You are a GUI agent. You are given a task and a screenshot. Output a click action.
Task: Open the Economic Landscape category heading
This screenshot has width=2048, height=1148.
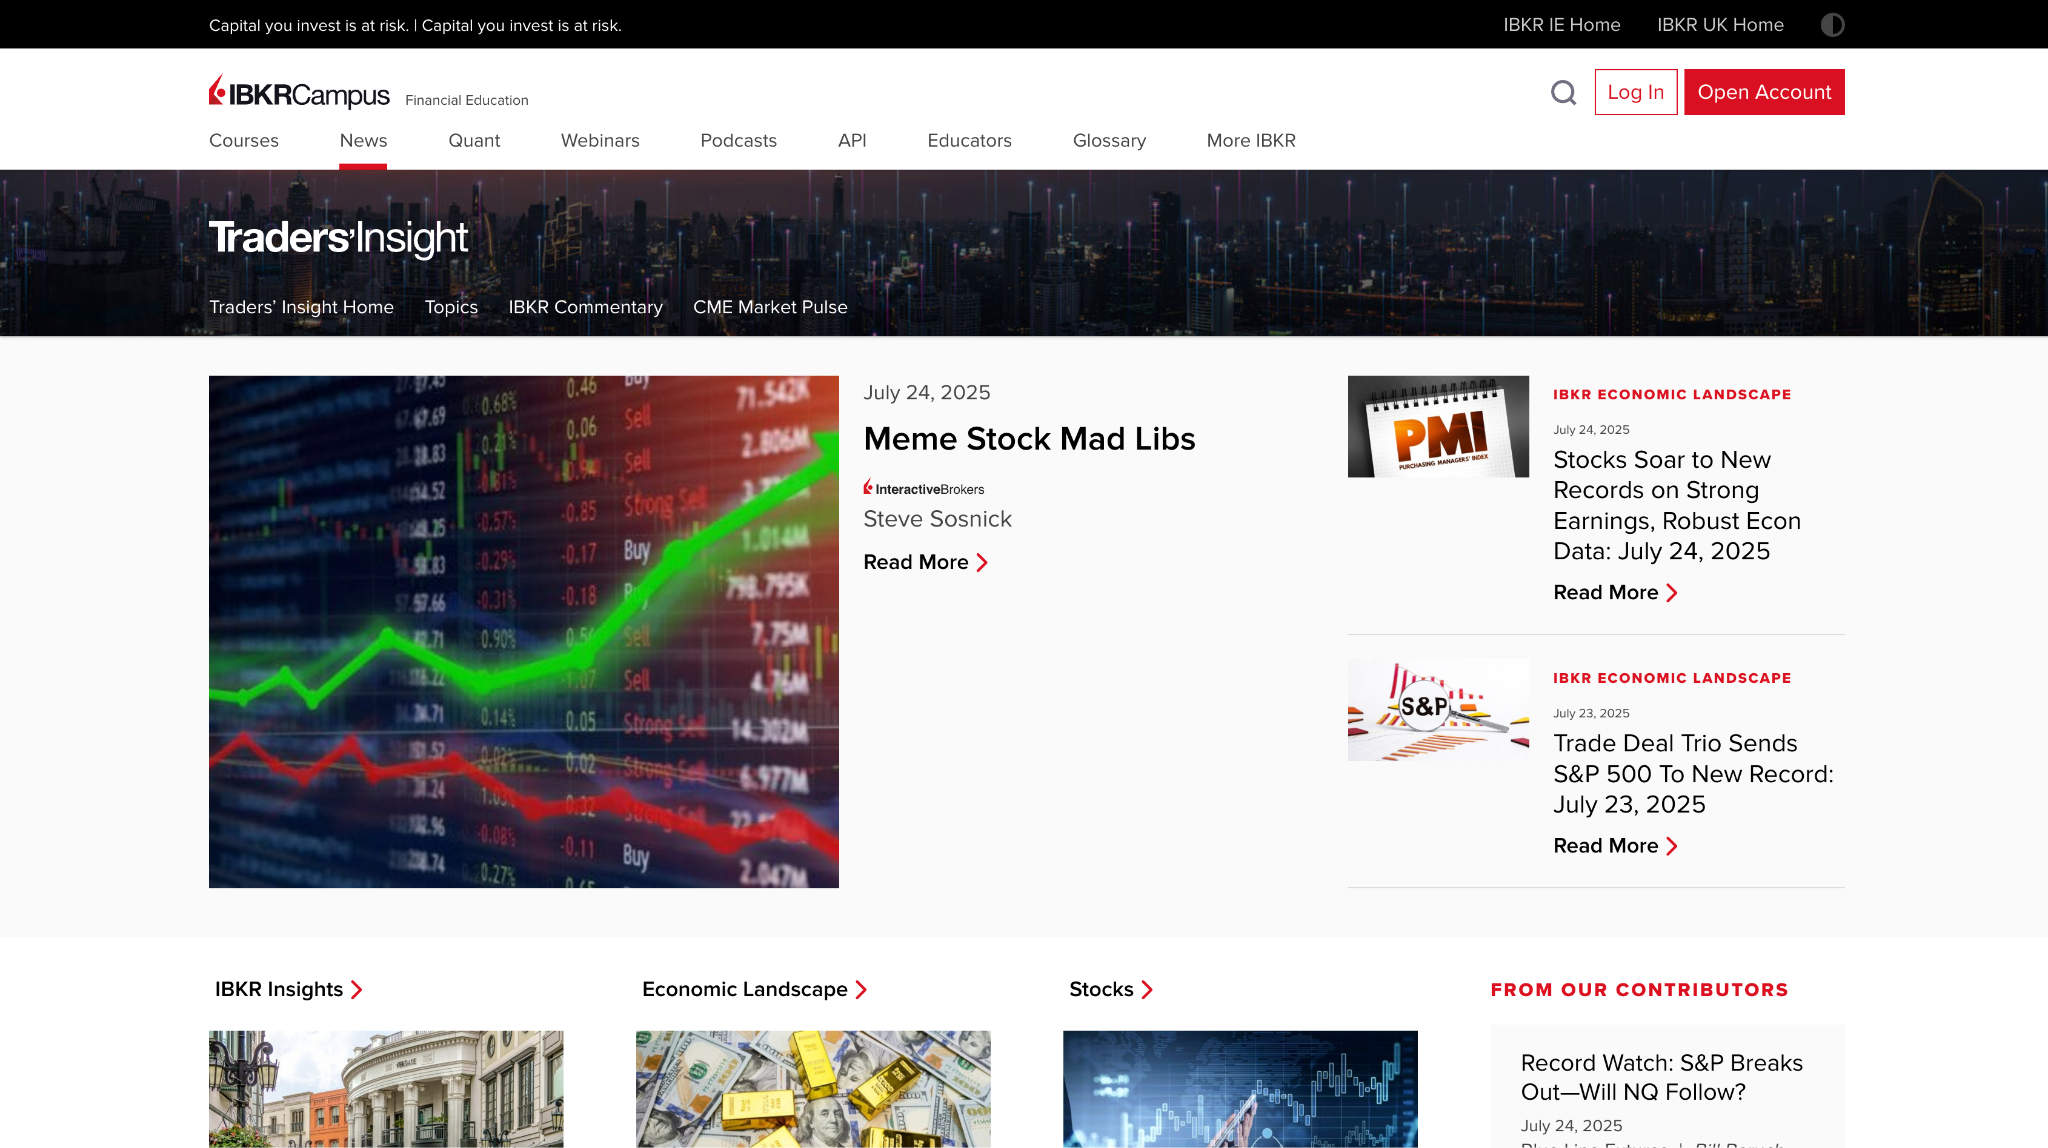pos(754,989)
